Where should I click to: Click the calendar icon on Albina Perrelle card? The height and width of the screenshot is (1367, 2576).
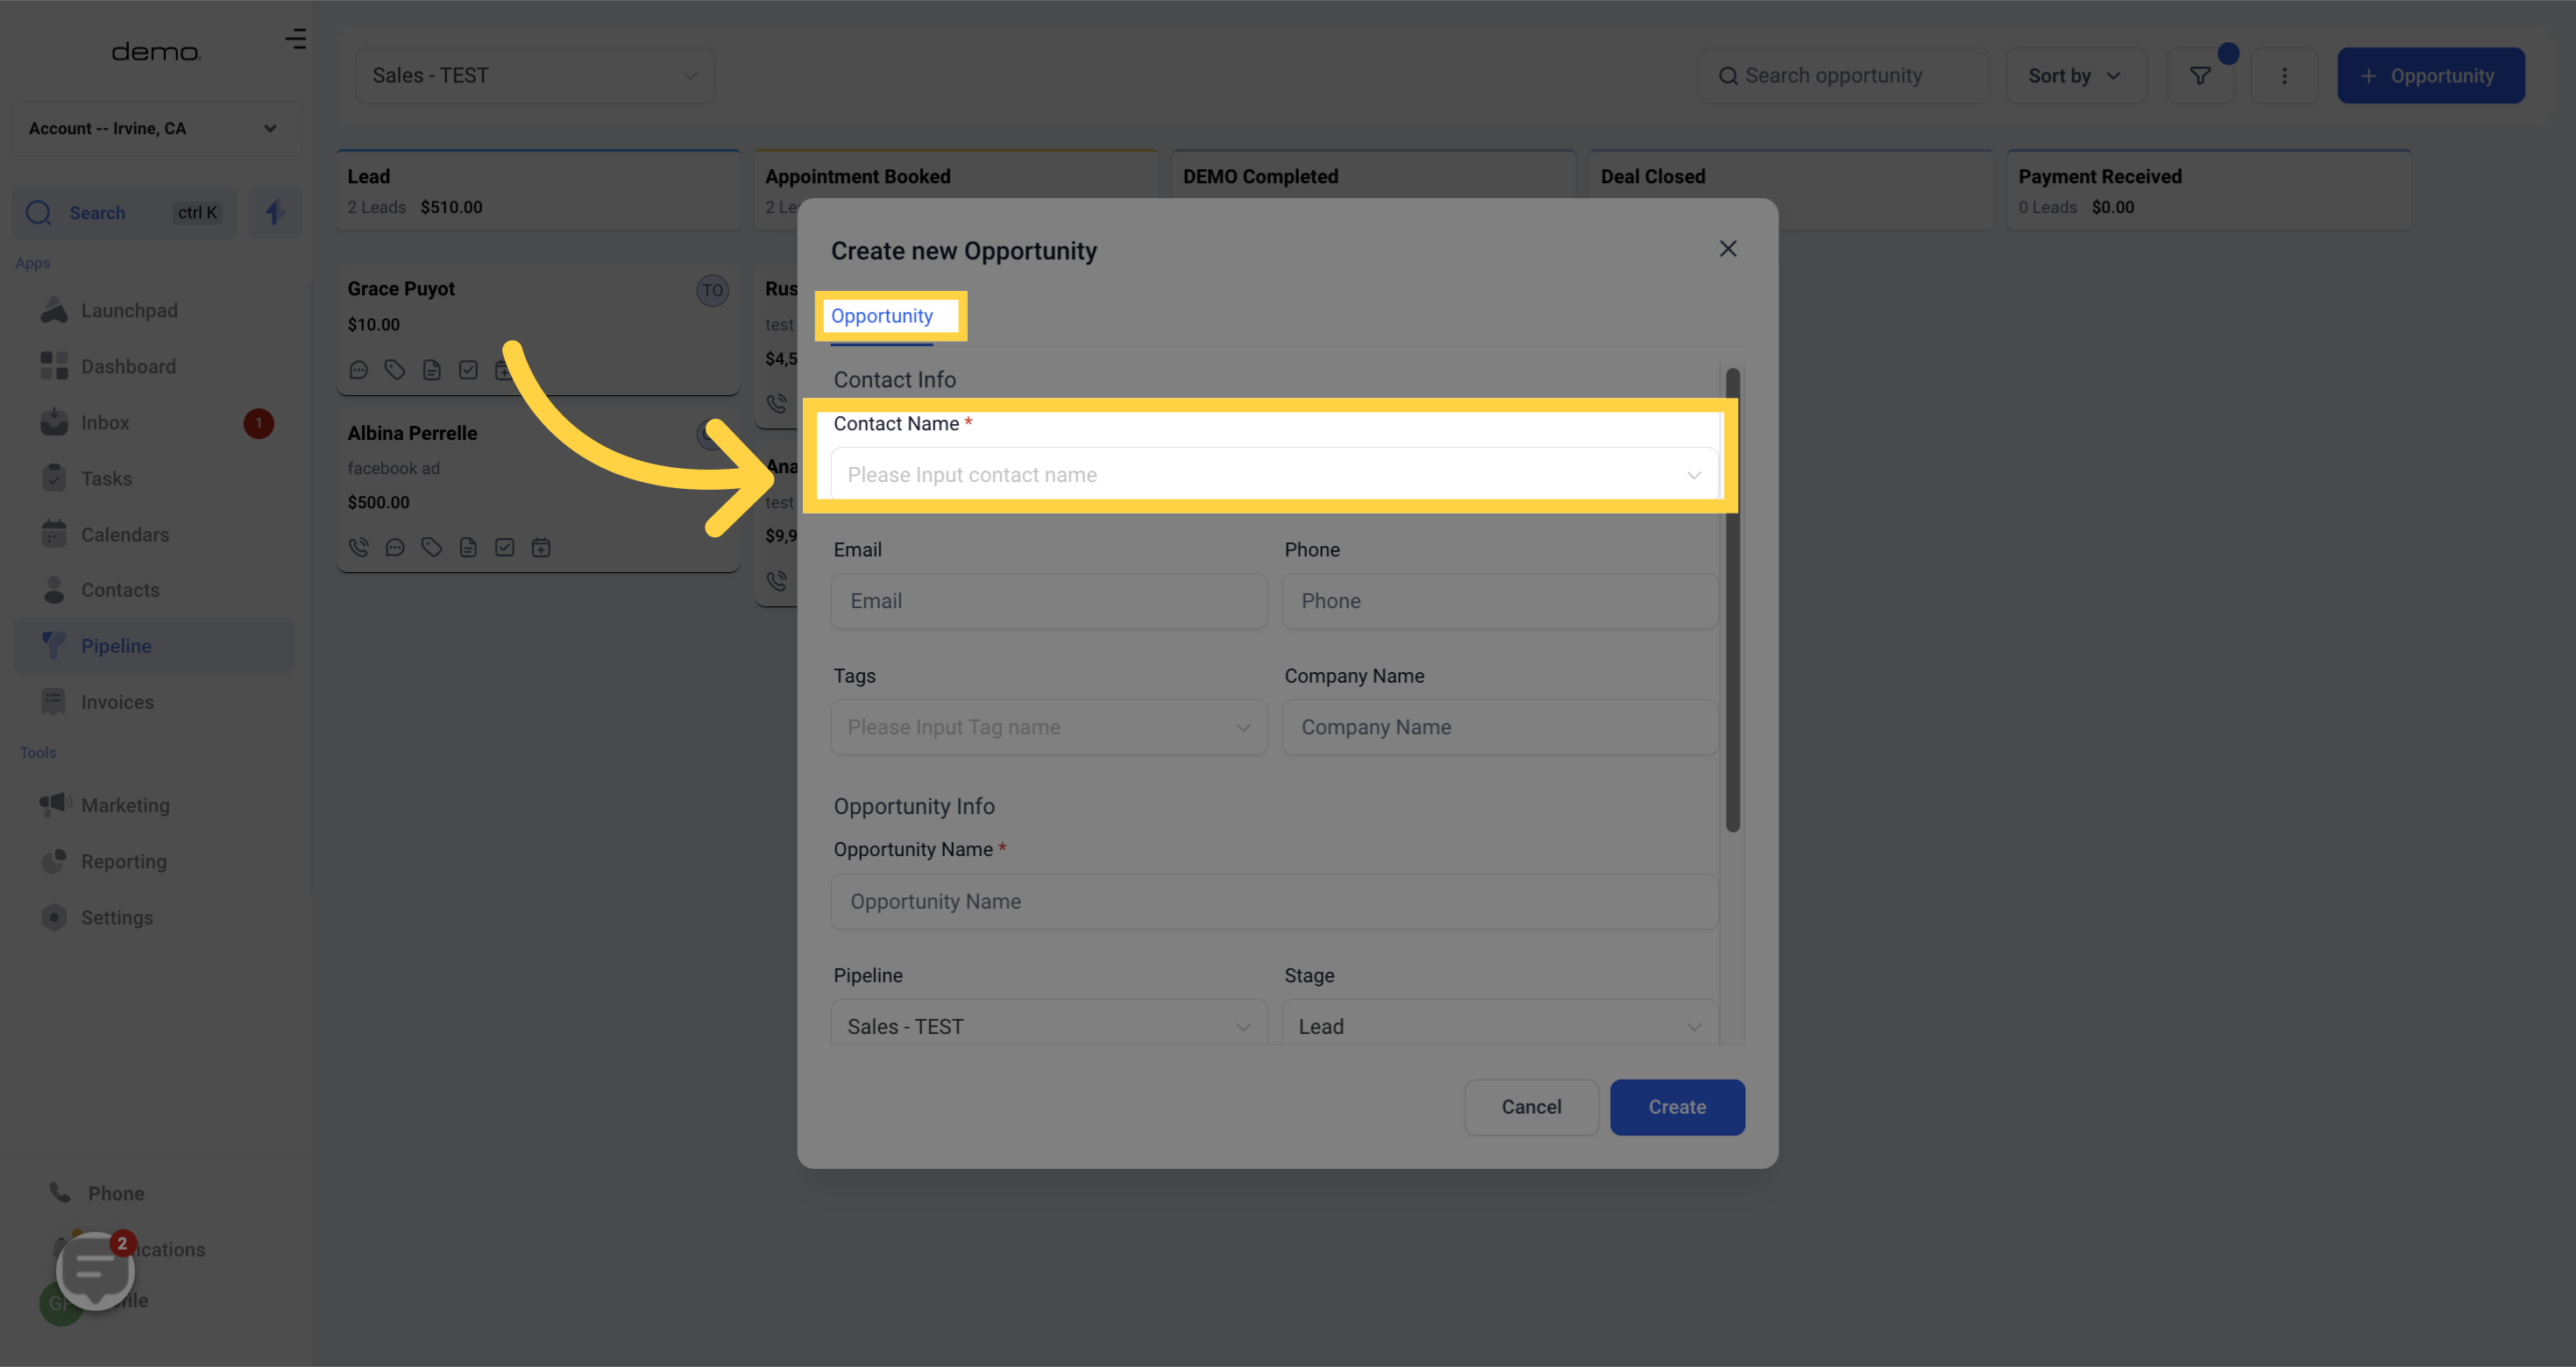pos(541,547)
